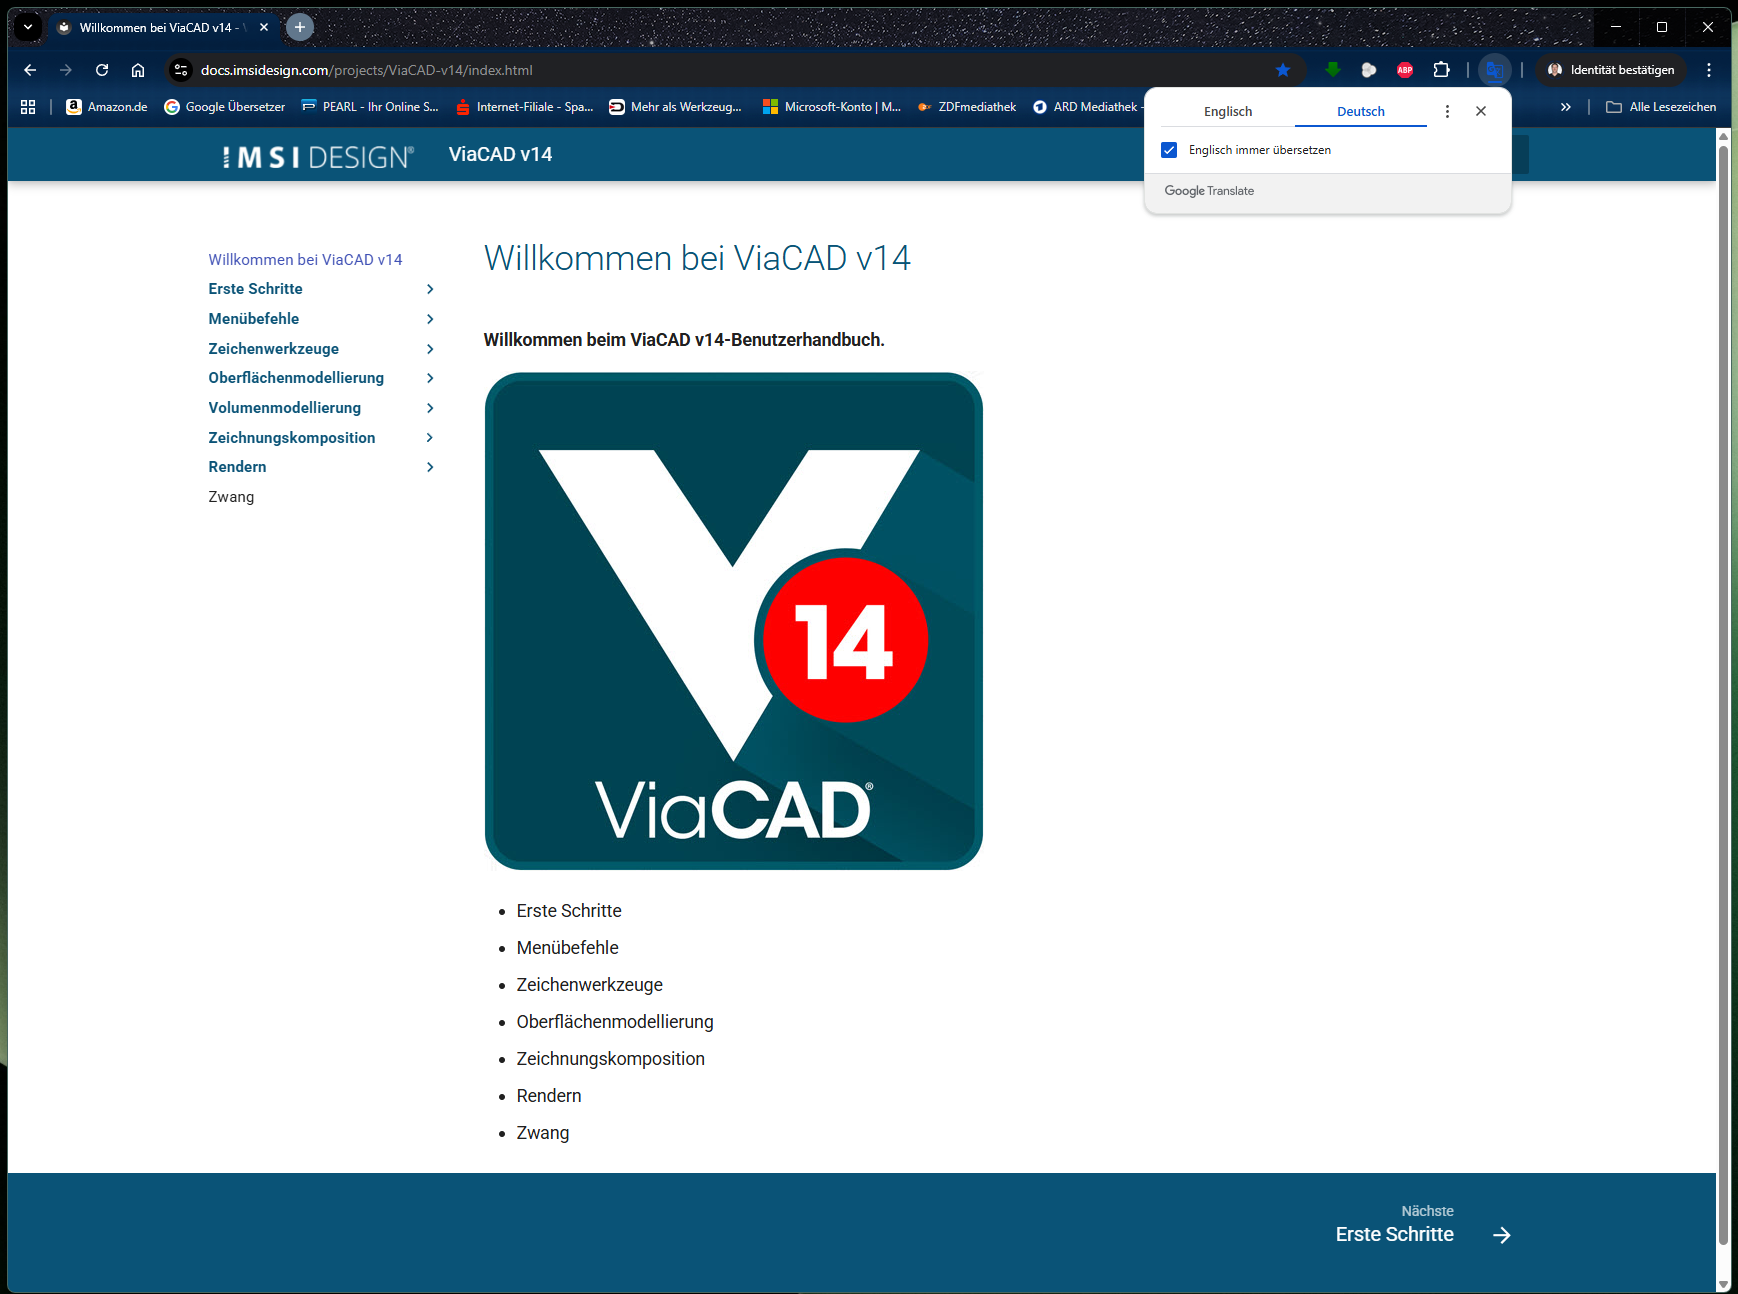Open Oberflächenmodellierung in sidebar
Viewport: 1738px width, 1294px height.
296,378
